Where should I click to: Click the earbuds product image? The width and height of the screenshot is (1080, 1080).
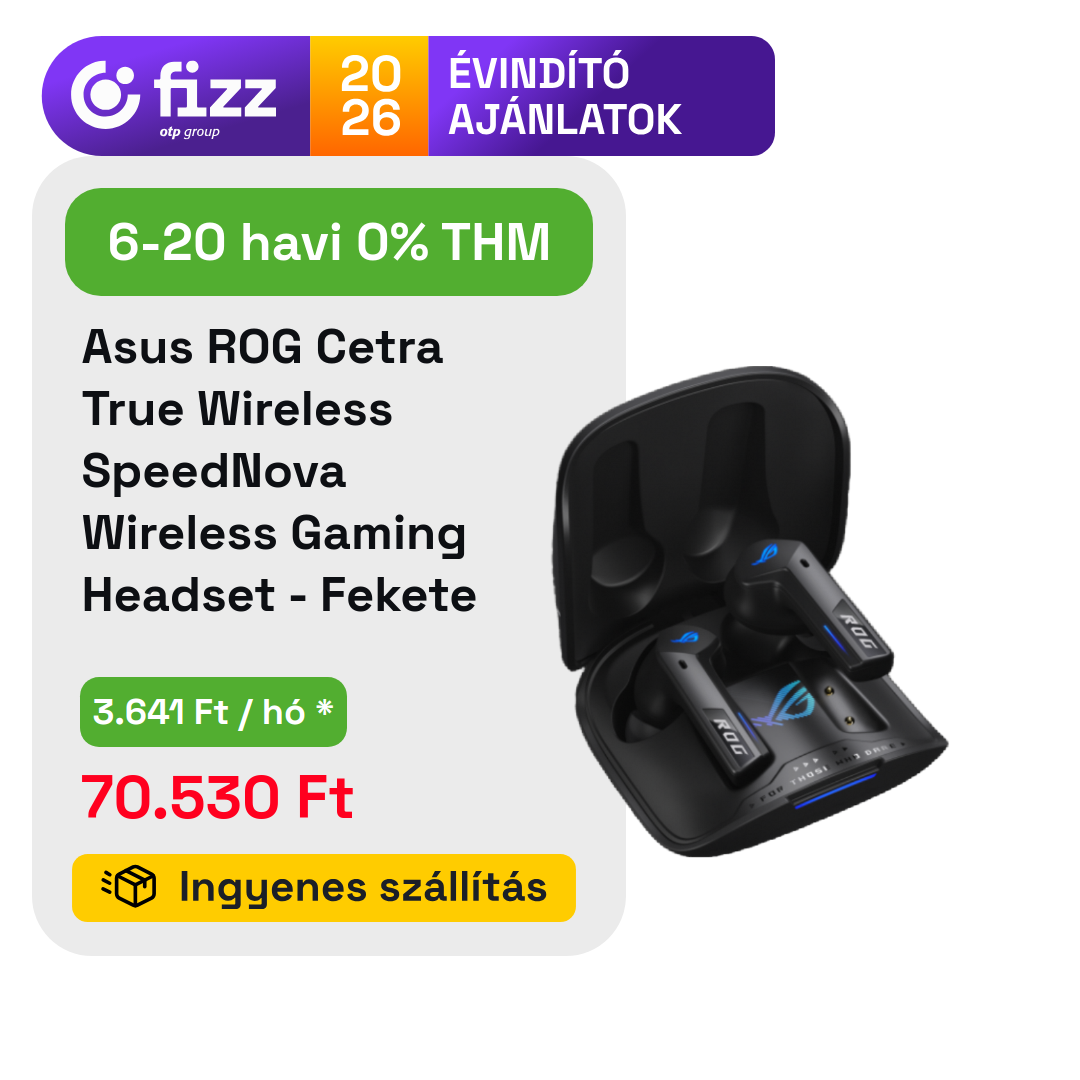point(751,612)
